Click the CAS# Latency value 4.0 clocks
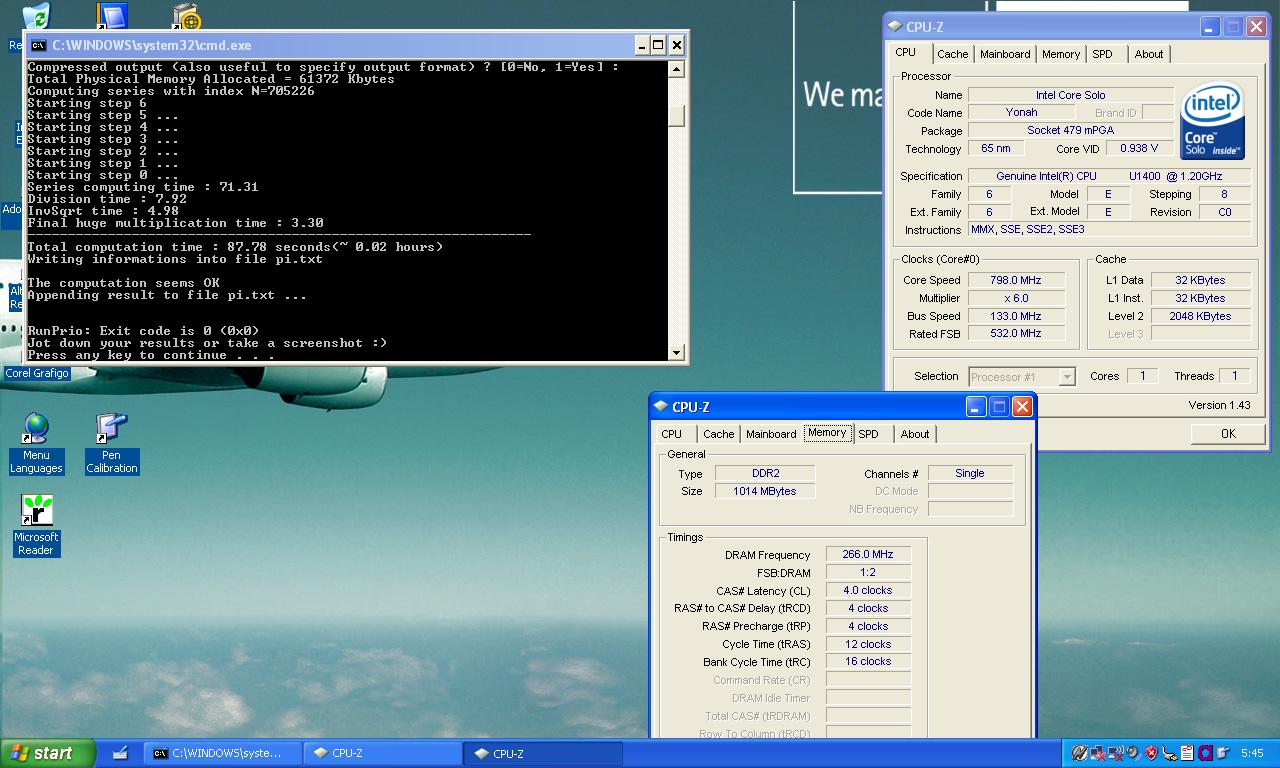 868,590
